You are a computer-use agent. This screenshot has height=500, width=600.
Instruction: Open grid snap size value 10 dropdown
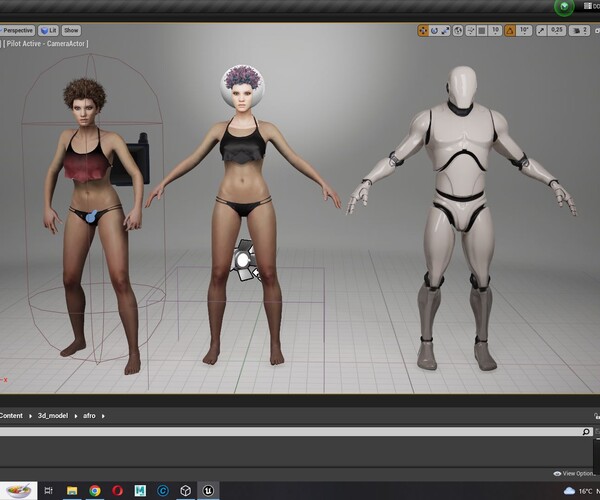(496, 30)
